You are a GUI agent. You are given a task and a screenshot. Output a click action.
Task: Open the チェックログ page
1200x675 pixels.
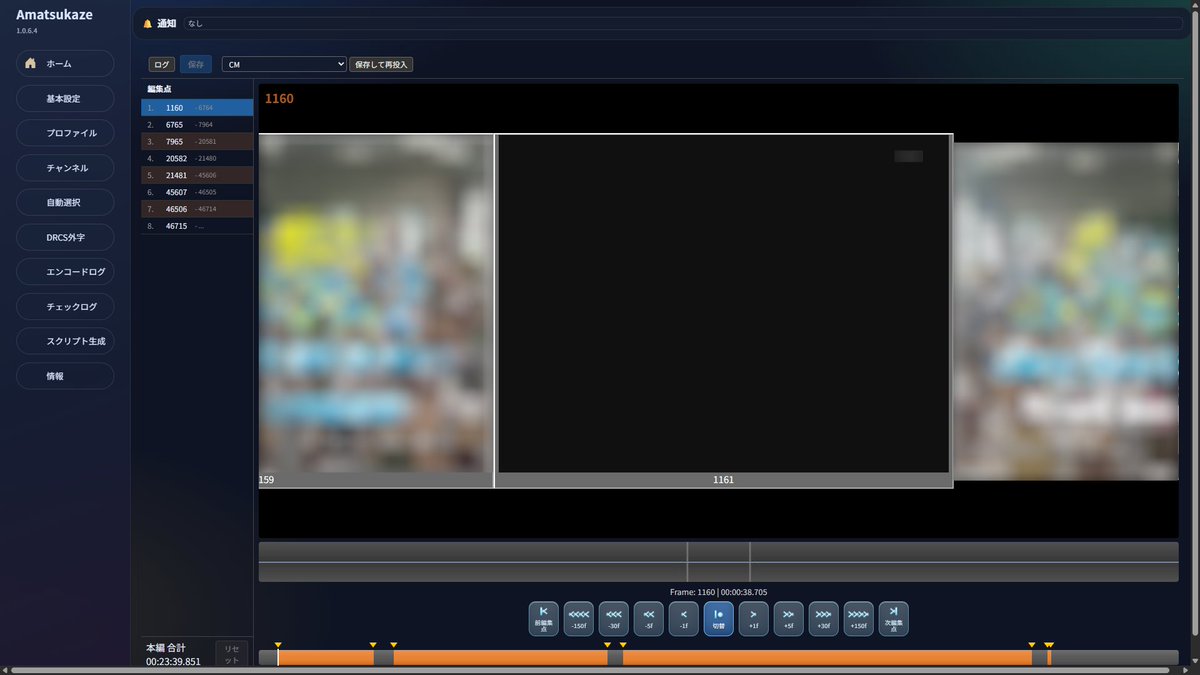pos(65,306)
